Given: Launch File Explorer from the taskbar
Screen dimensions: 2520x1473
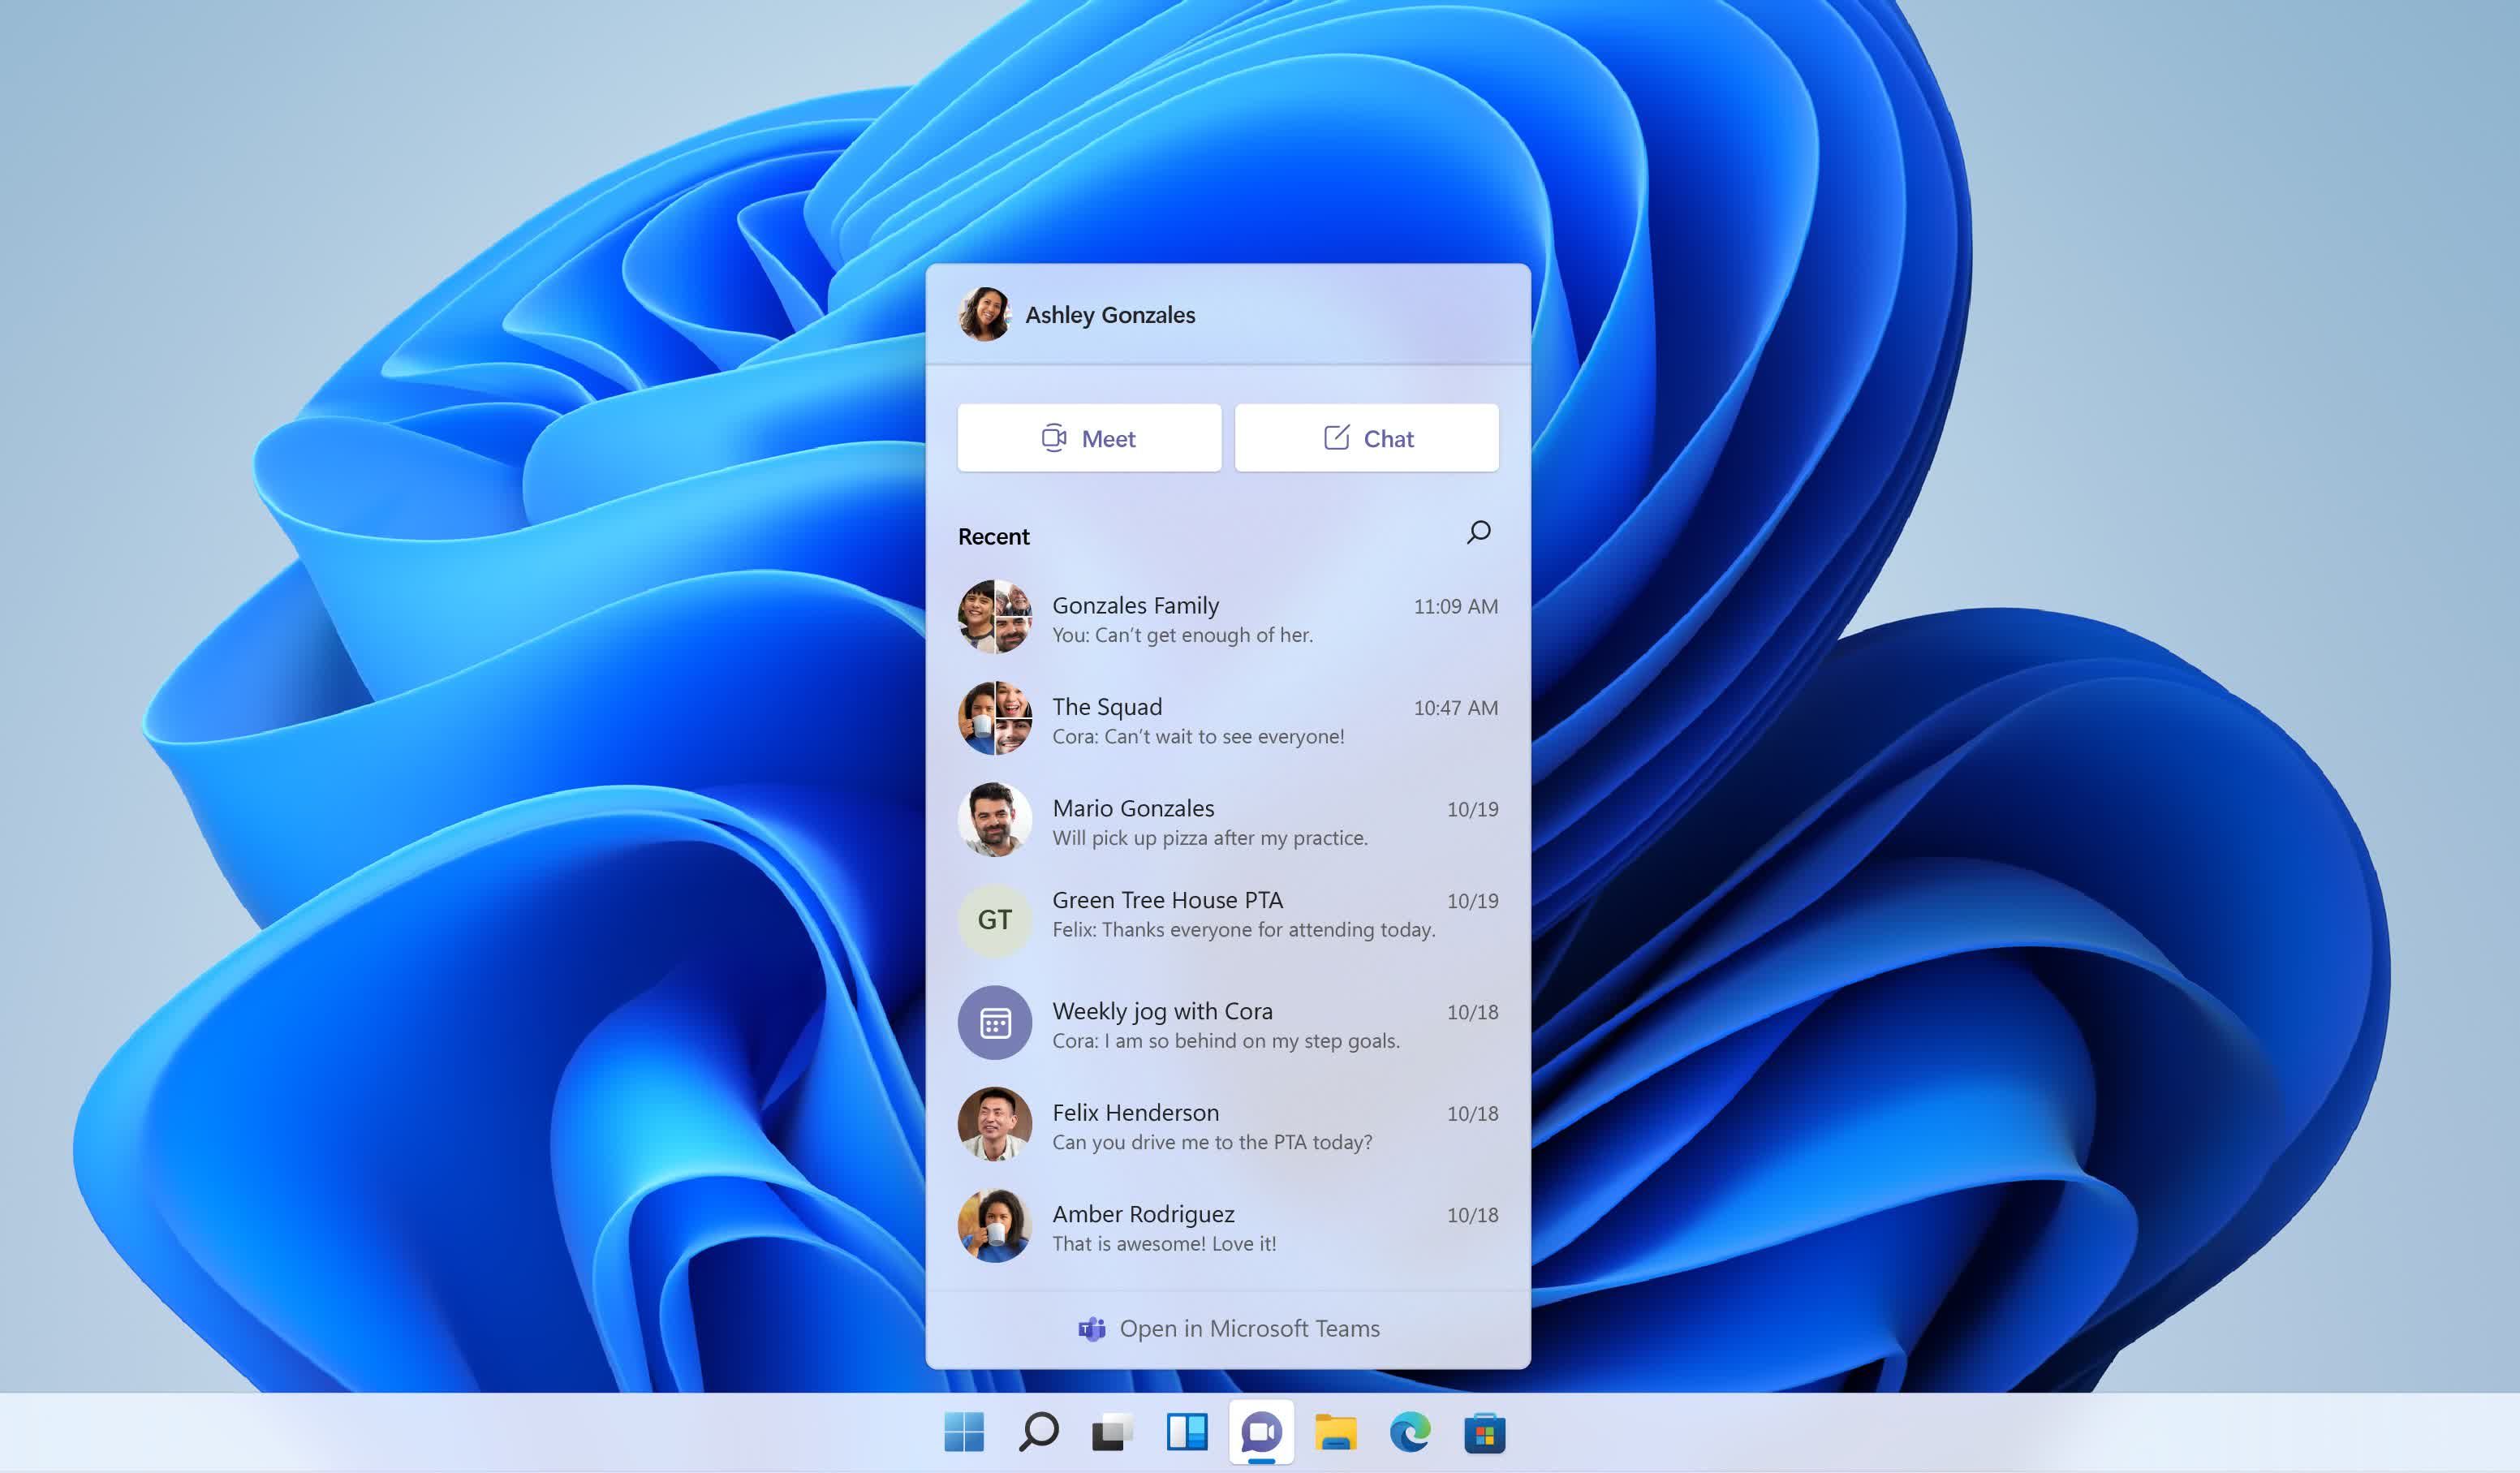Looking at the screenshot, I should (1335, 1431).
